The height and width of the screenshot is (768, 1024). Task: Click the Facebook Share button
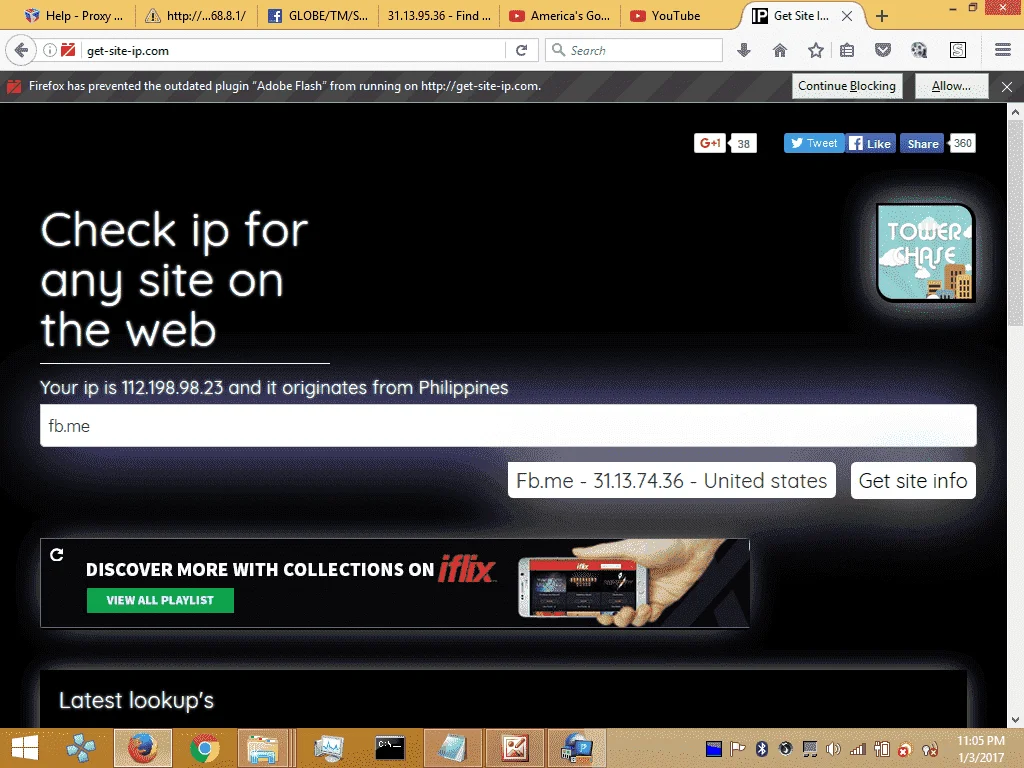[922, 143]
